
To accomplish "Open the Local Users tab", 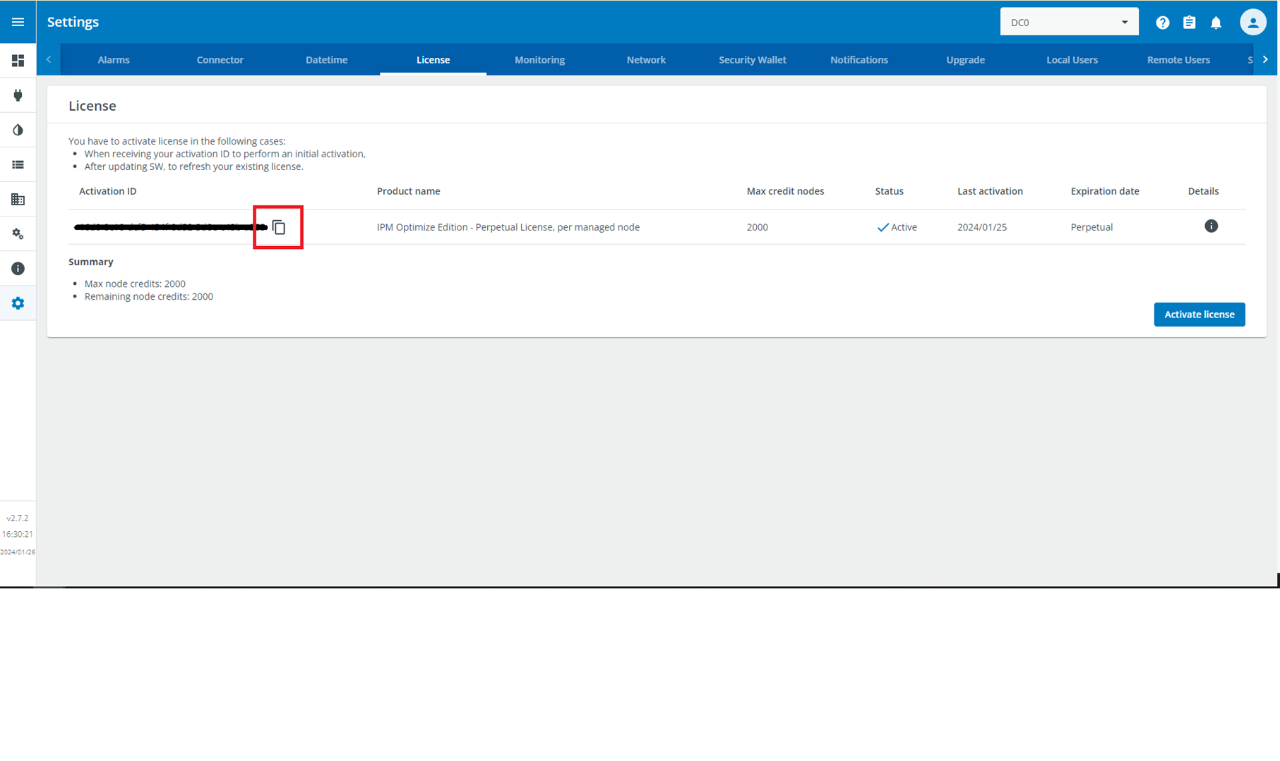I will tap(1072, 59).
